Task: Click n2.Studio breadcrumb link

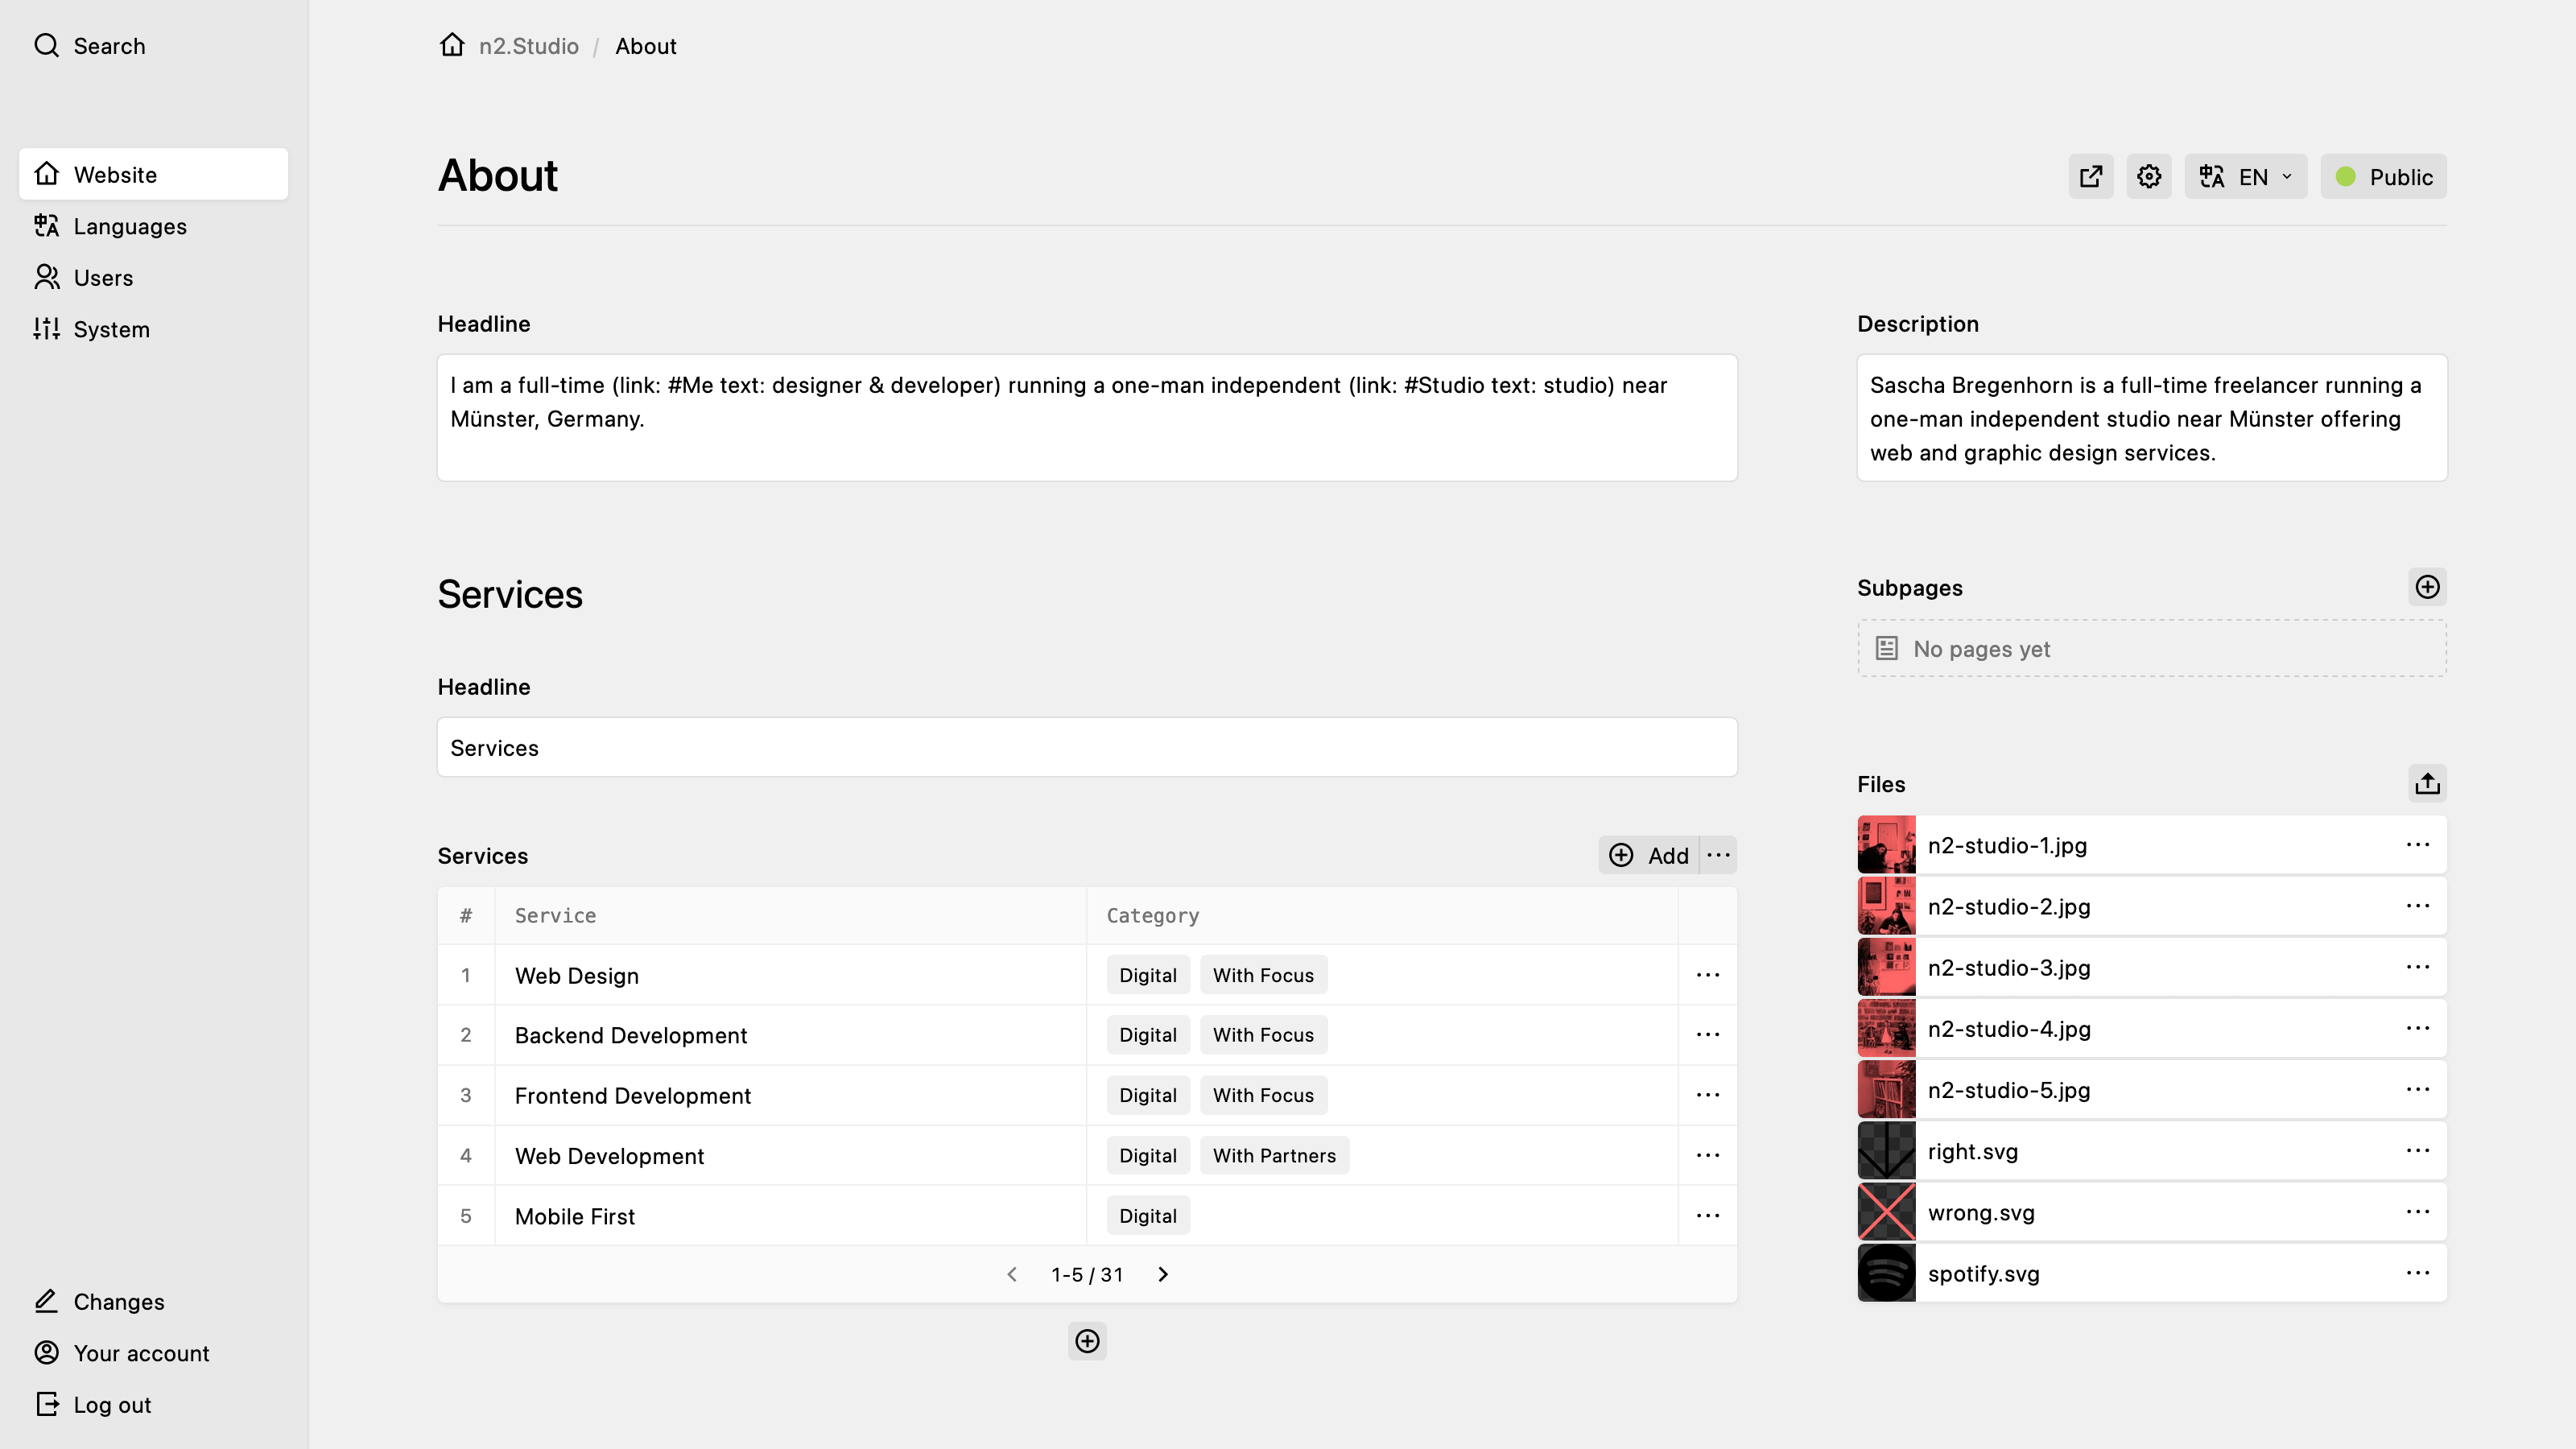Action: pos(528,46)
